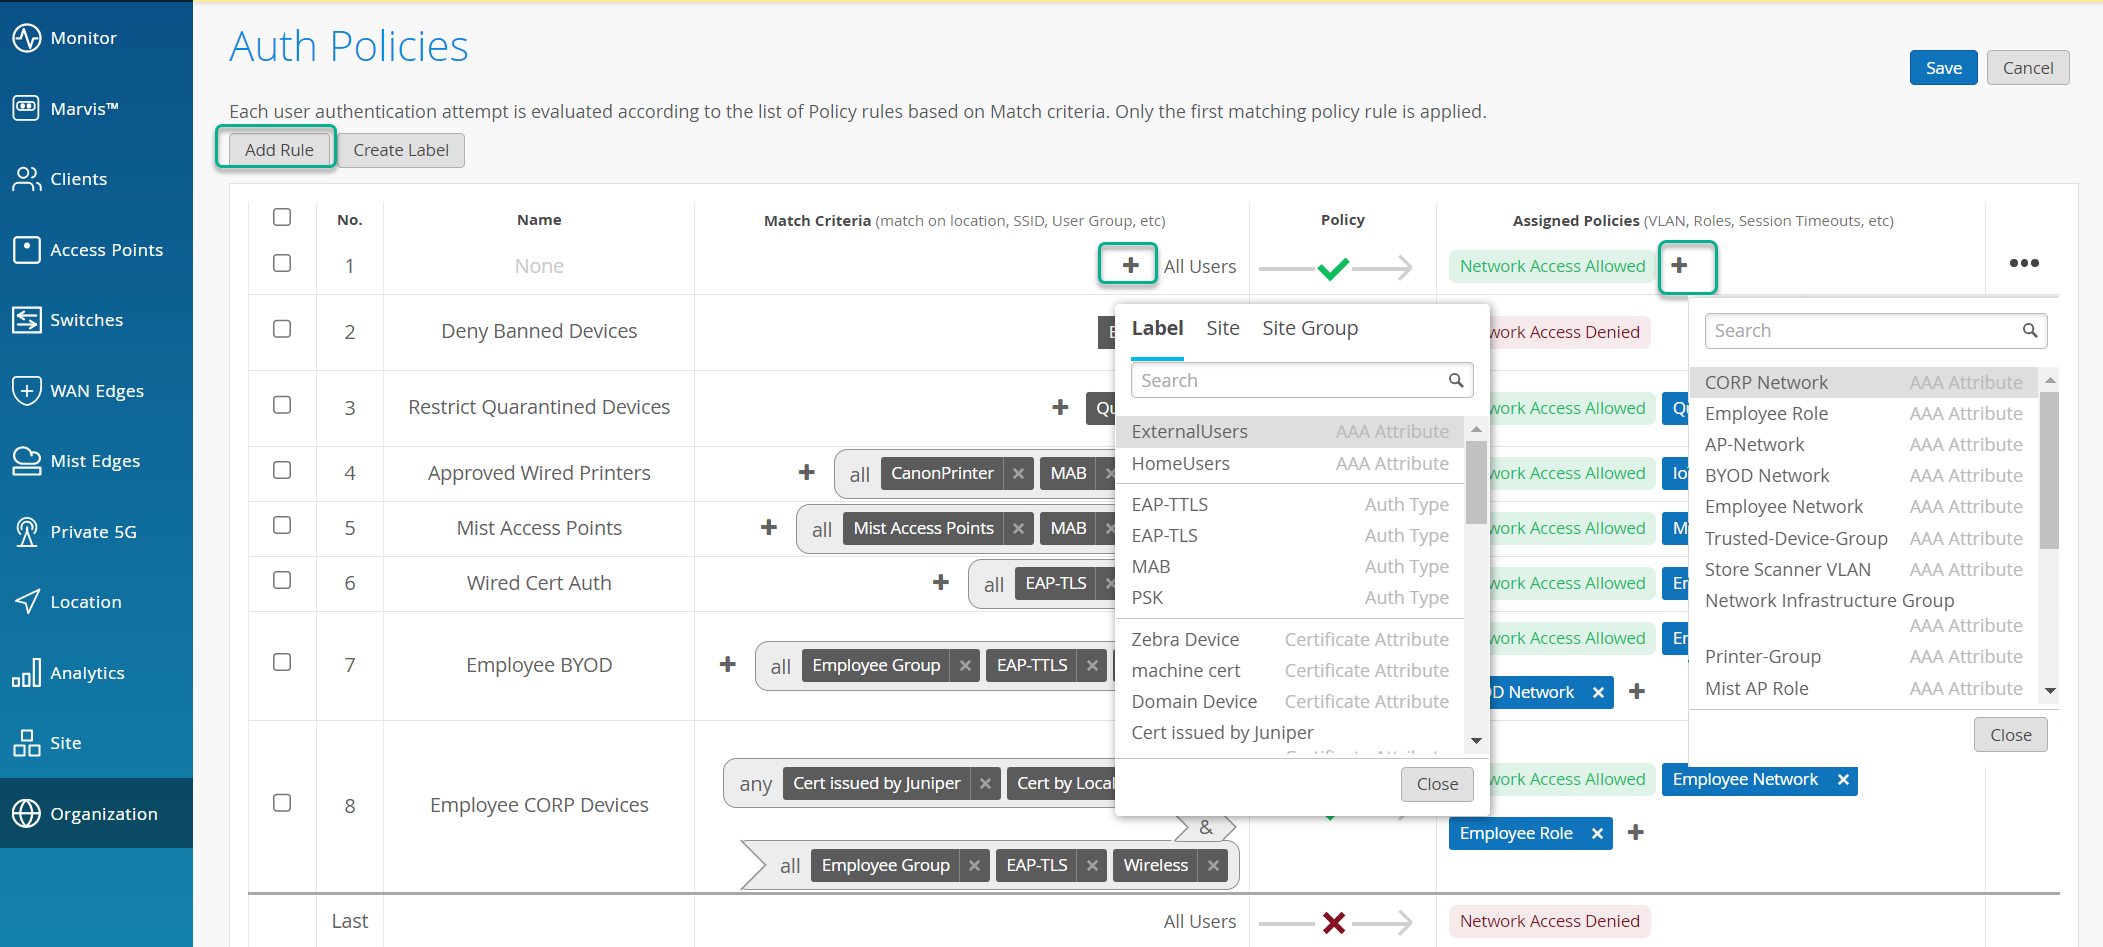Click plus icon next to Network Access Allowed
The image size is (2103, 947).
tap(1680, 265)
